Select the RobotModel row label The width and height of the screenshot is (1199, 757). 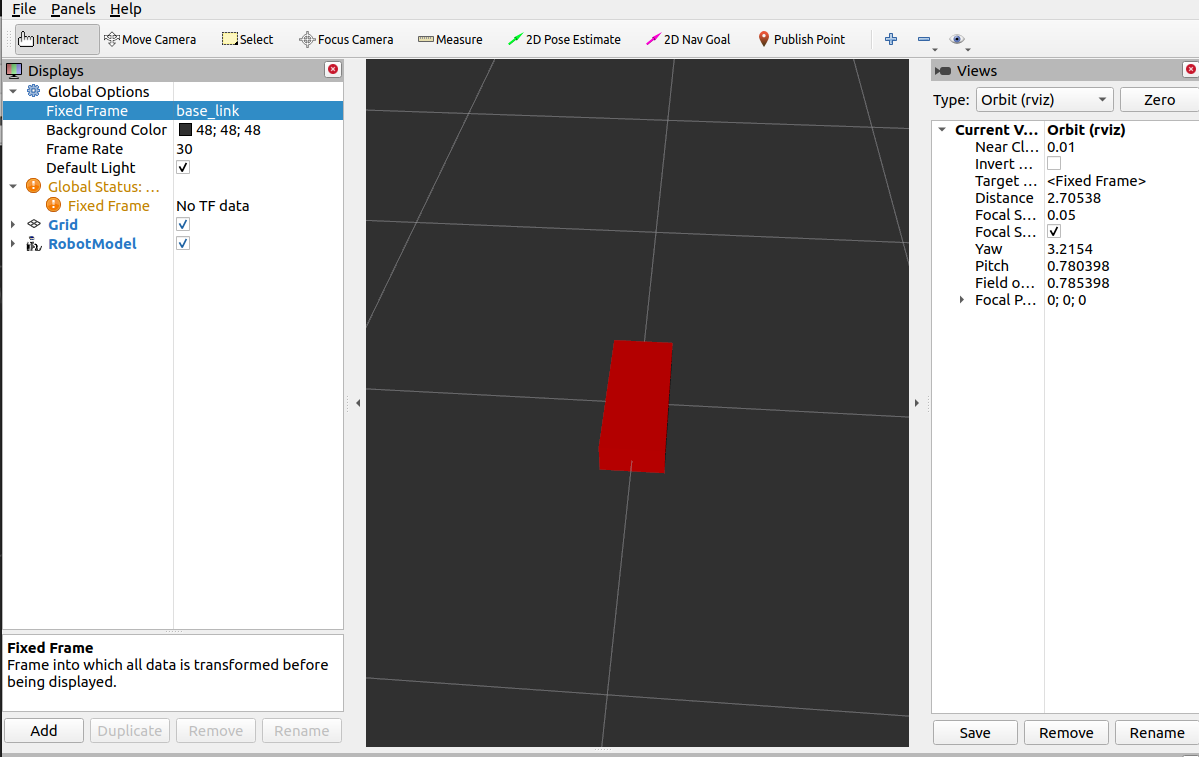coord(92,243)
